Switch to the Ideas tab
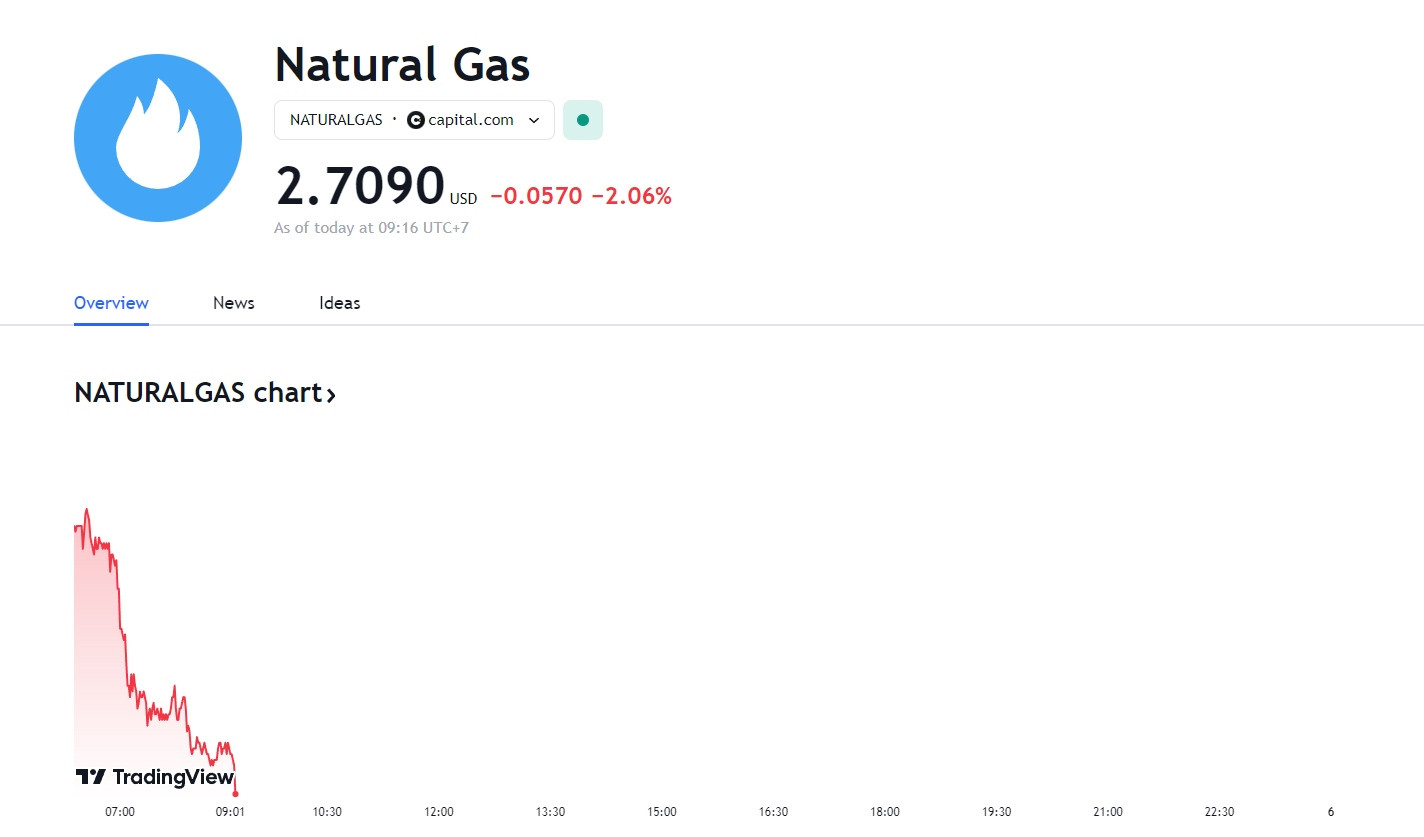The image size is (1424, 837). coord(340,303)
